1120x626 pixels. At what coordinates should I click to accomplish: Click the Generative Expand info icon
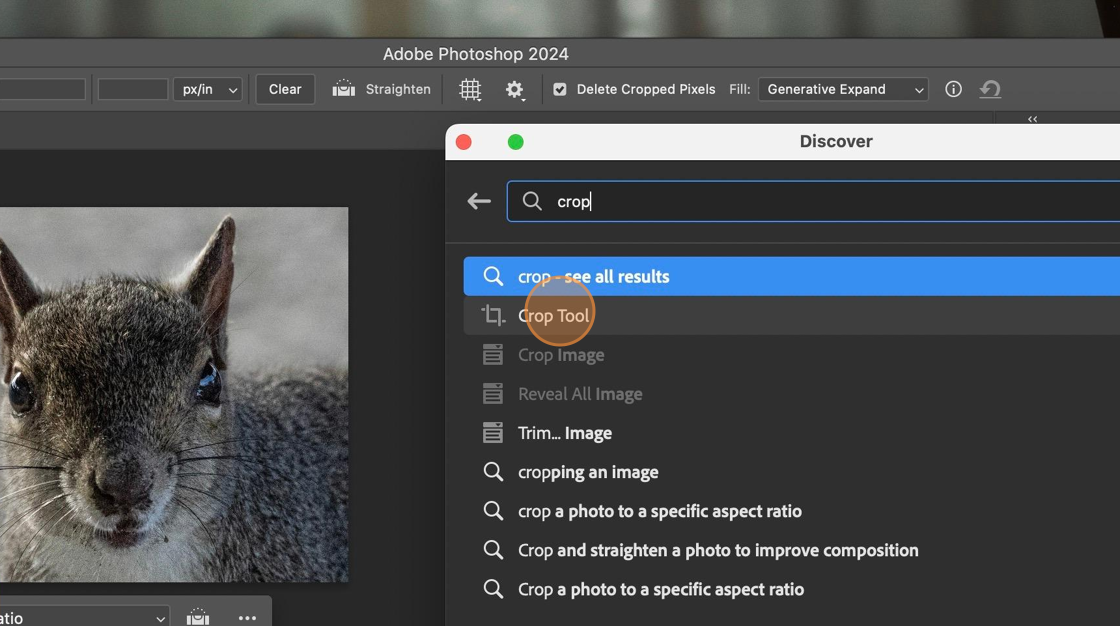[953, 89]
